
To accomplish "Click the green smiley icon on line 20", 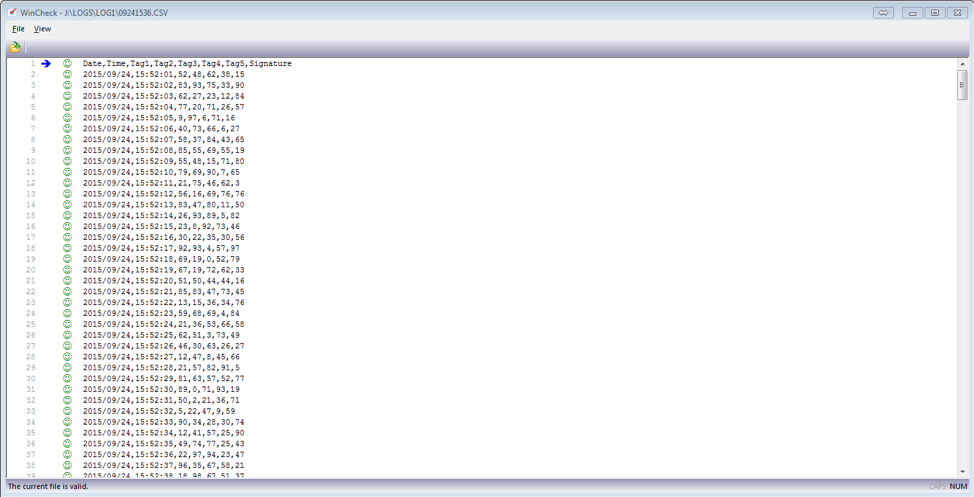I will [67, 270].
